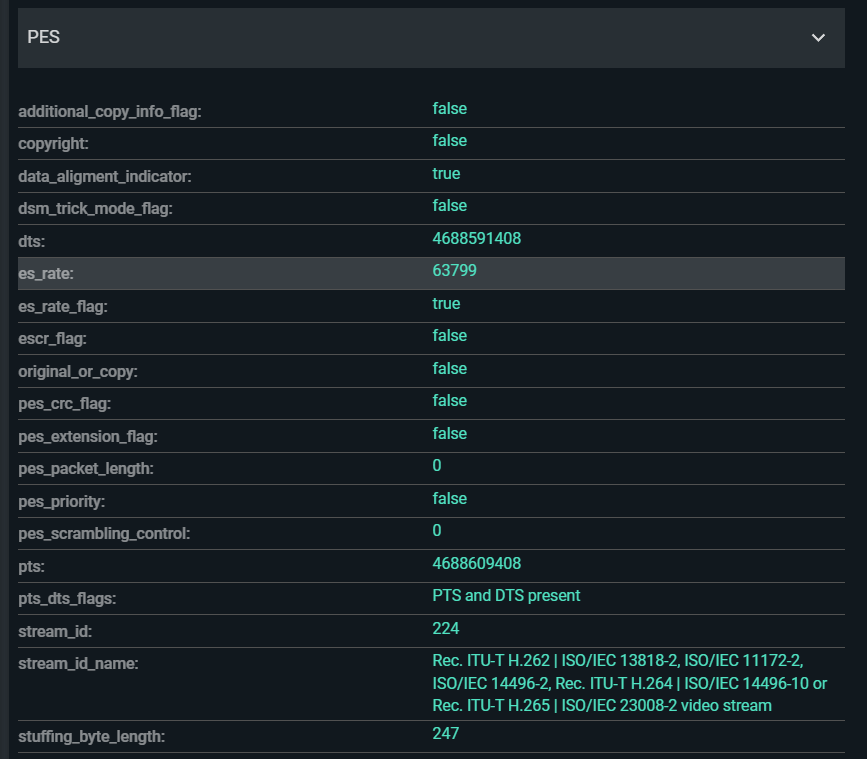Select the es_rate_flag true value

click(446, 303)
